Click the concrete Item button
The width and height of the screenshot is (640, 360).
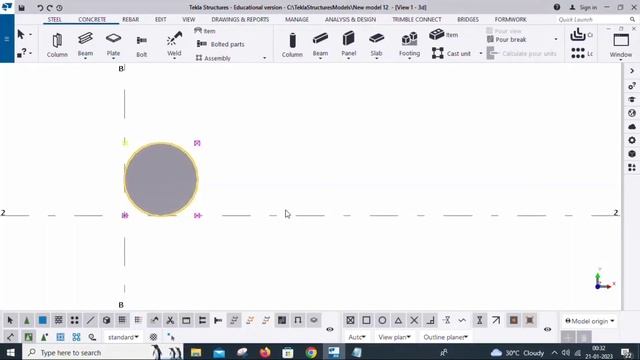point(444,35)
